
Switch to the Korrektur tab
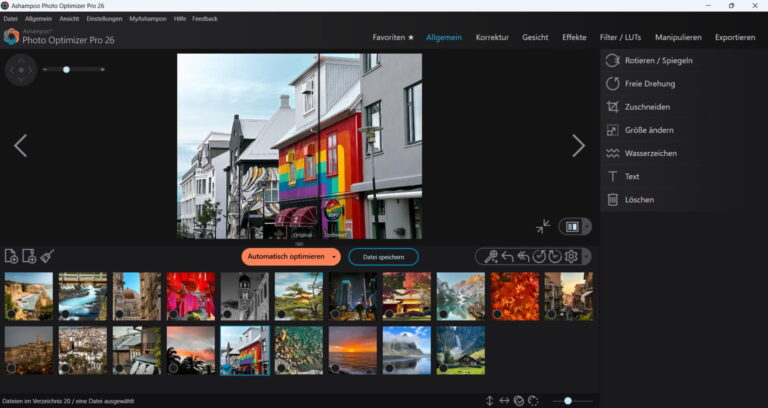click(492, 37)
